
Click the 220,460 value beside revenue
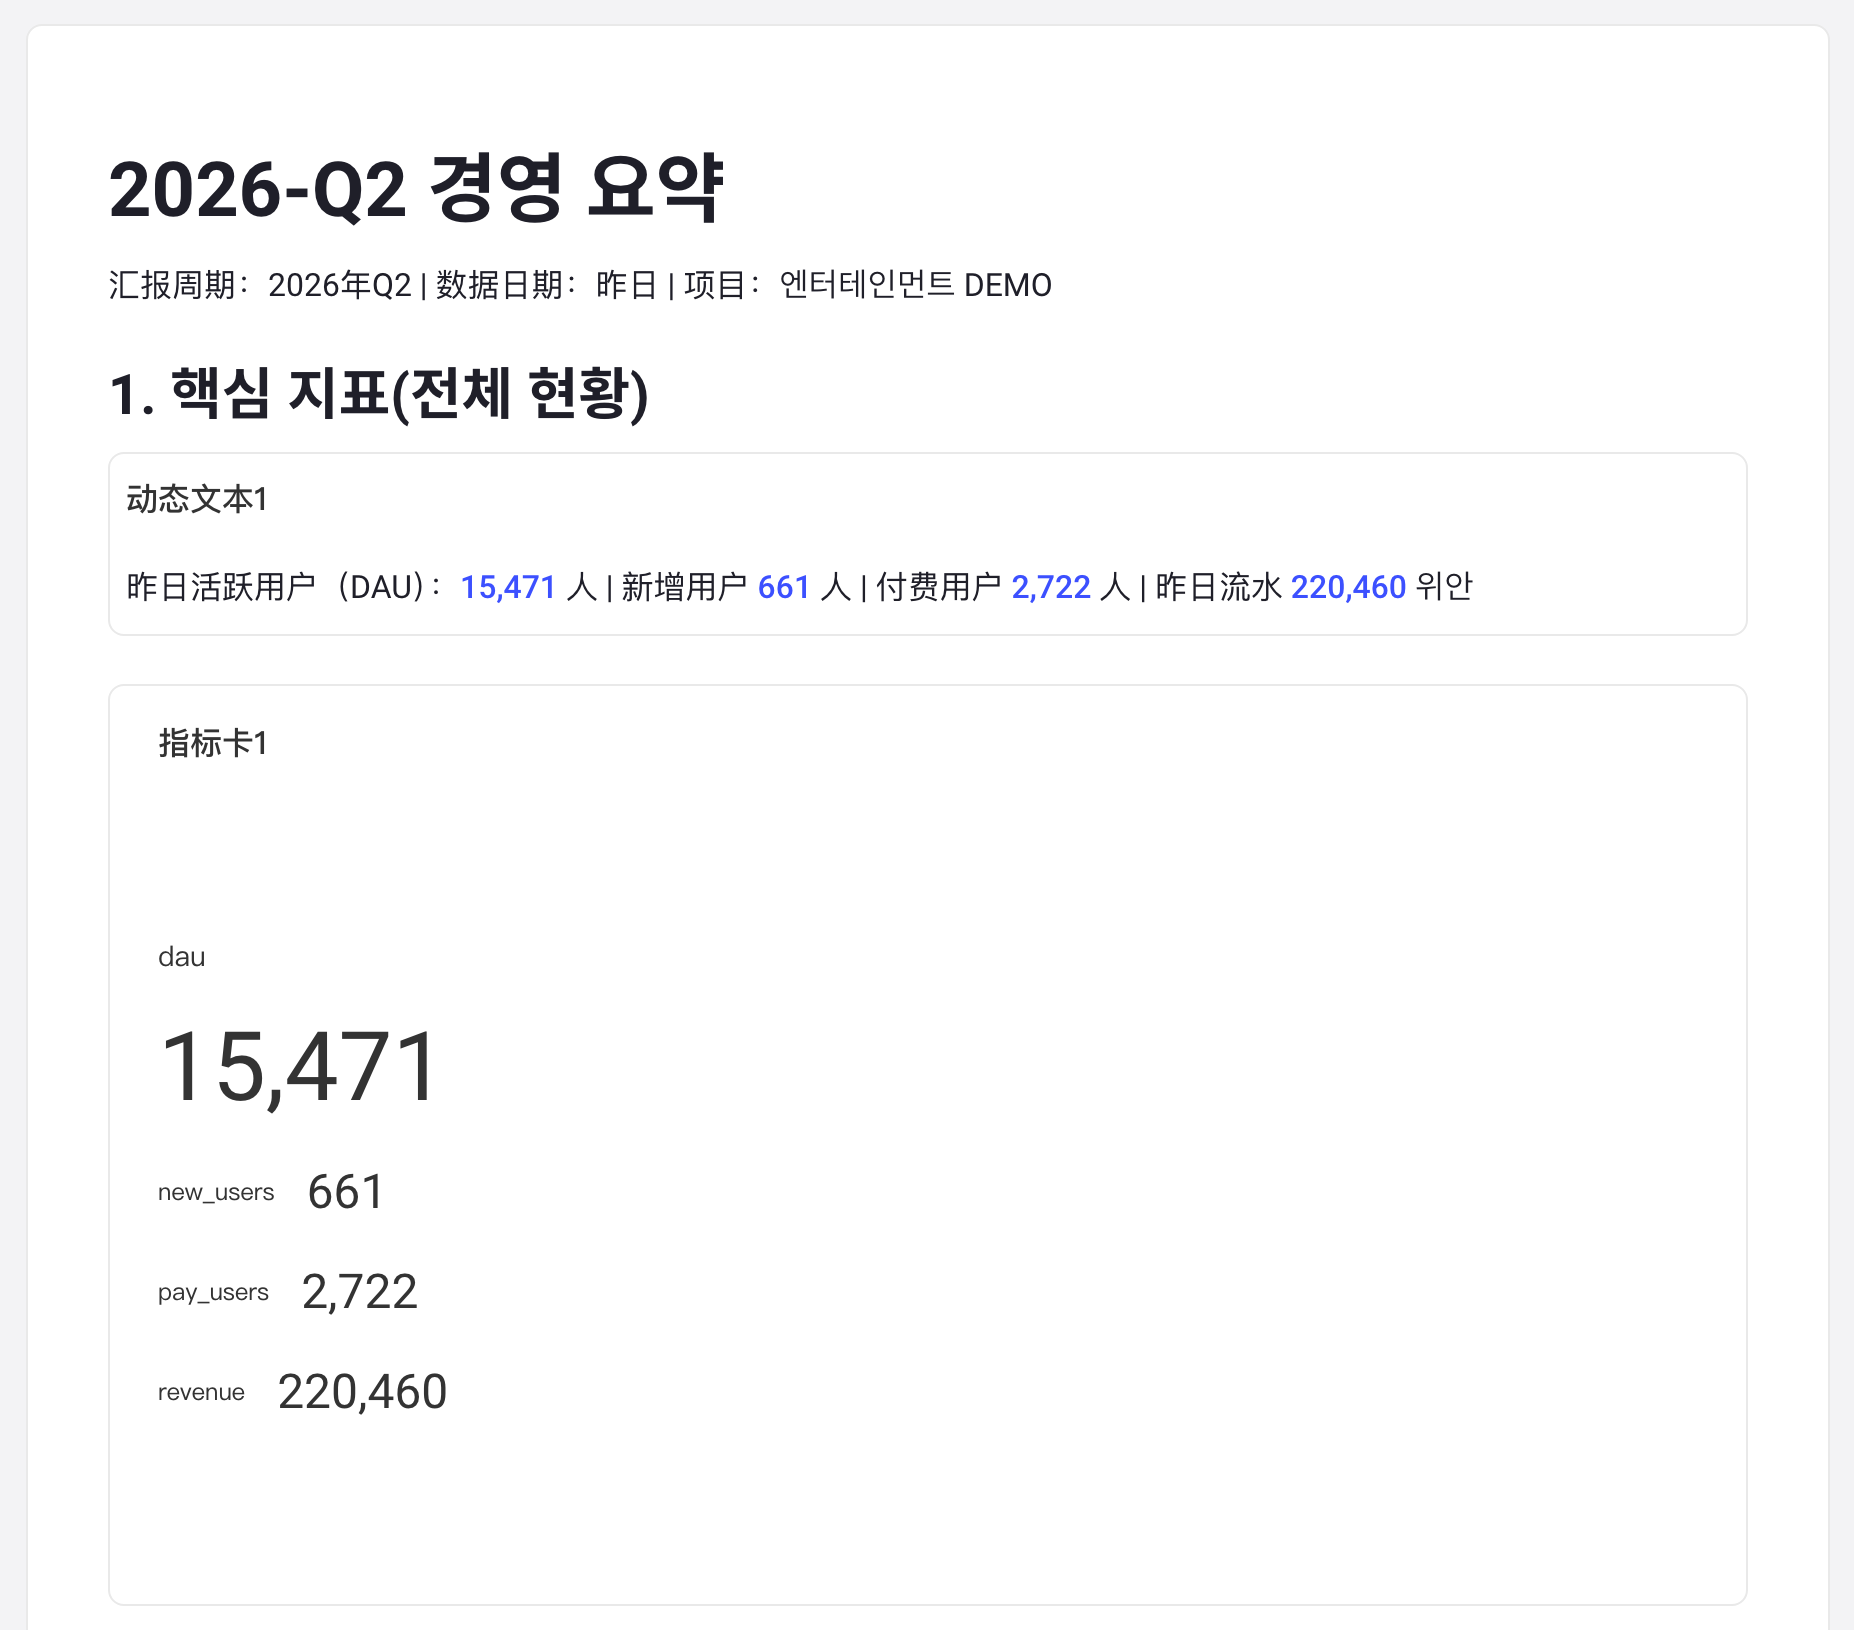[x=362, y=1392]
